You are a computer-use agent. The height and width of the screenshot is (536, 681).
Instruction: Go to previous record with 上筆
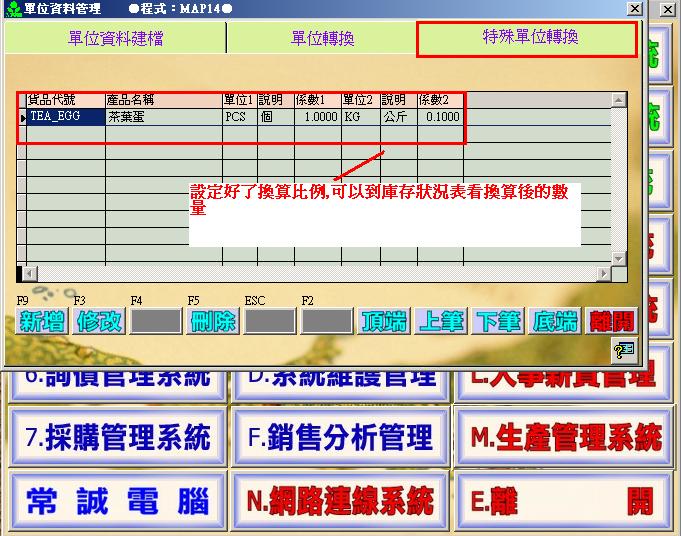pos(441,321)
